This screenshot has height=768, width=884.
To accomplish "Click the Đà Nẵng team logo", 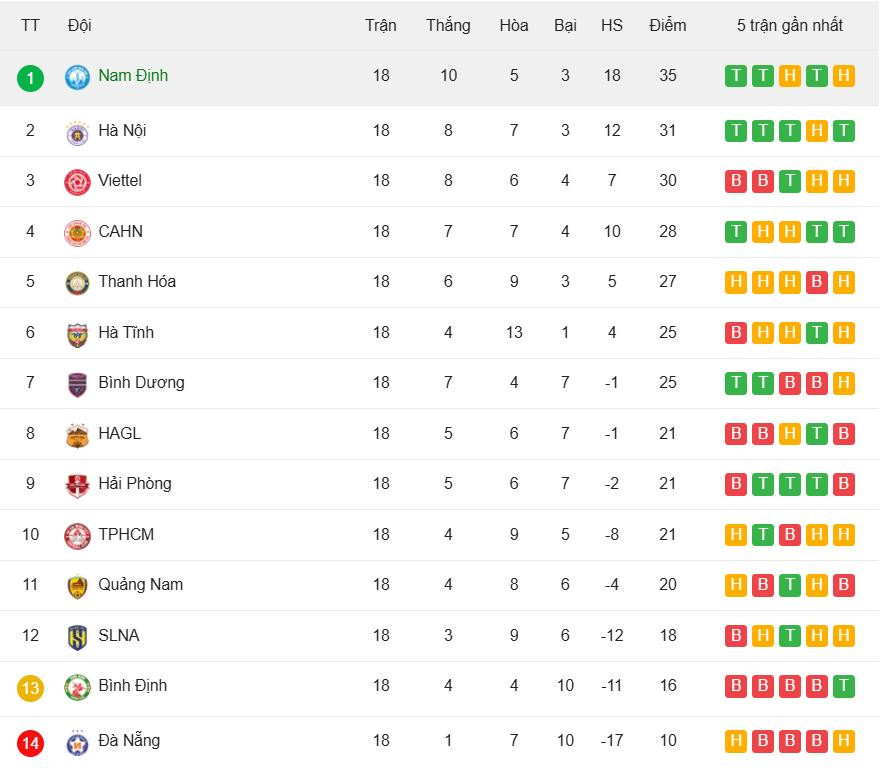I will pyautogui.click(x=77, y=743).
